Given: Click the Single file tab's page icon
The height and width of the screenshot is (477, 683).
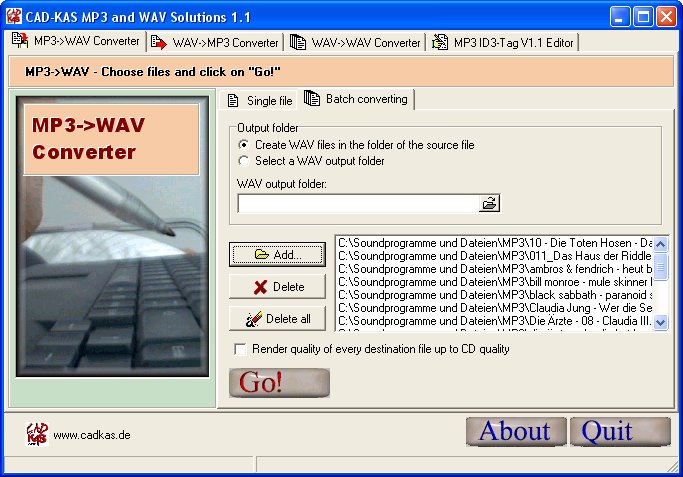Looking at the screenshot, I should (233, 100).
